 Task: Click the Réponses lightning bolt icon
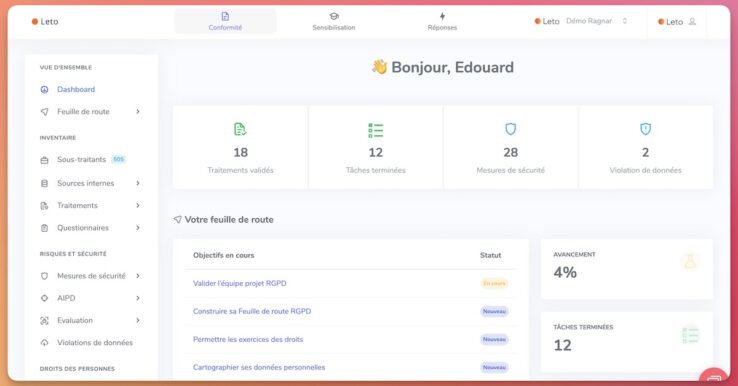tap(442, 16)
